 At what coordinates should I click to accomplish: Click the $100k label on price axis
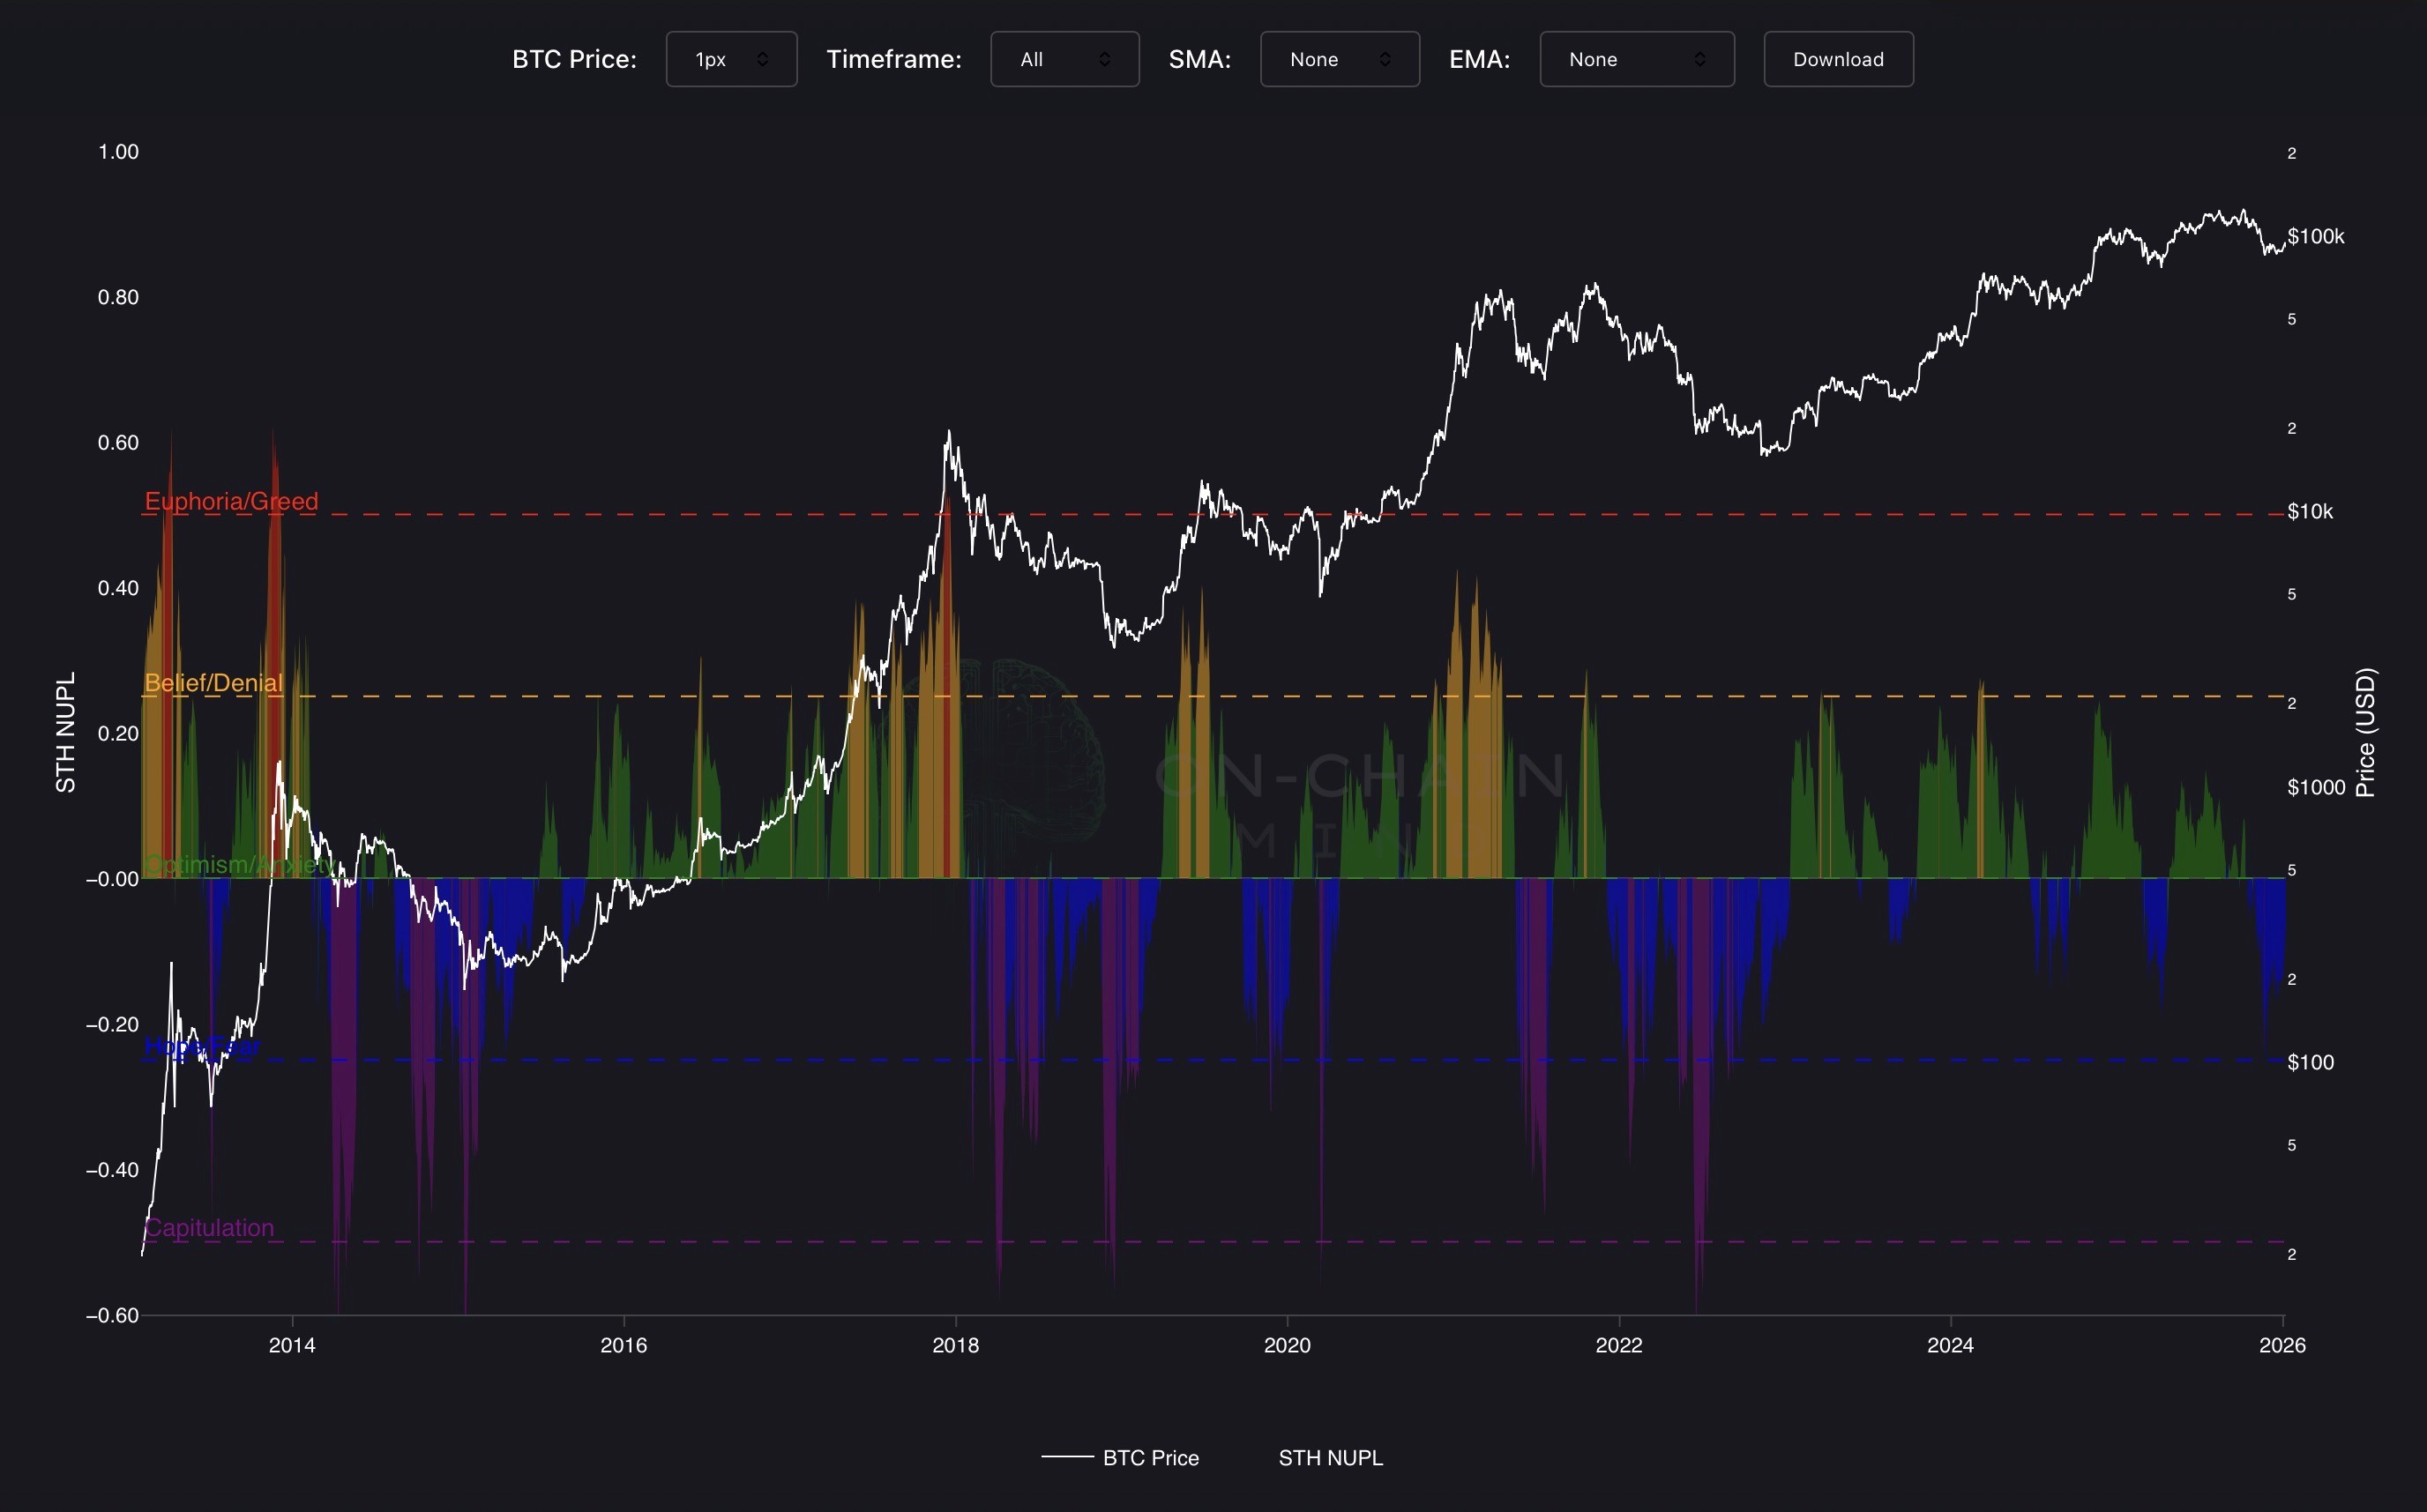coord(2315,237)
